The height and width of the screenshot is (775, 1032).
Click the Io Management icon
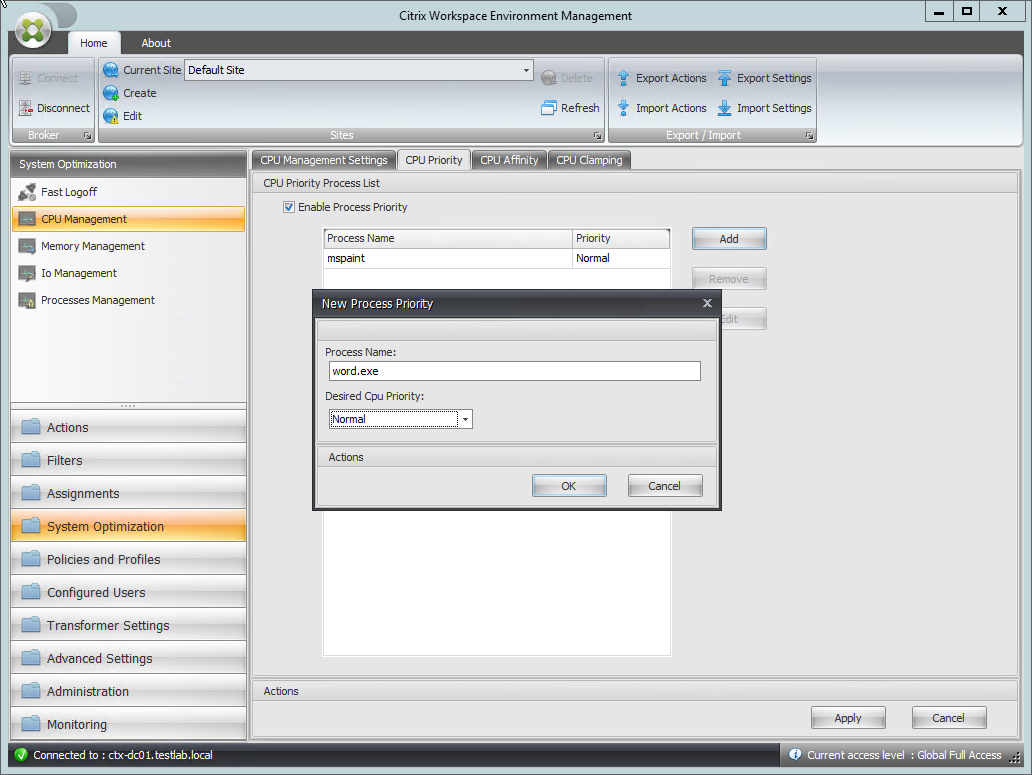(x=27, y=273)
